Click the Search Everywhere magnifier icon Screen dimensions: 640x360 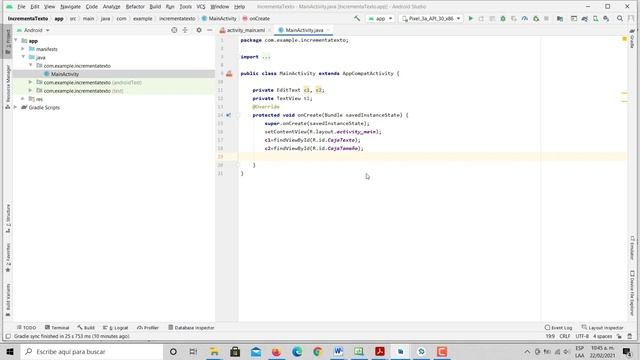620,18
